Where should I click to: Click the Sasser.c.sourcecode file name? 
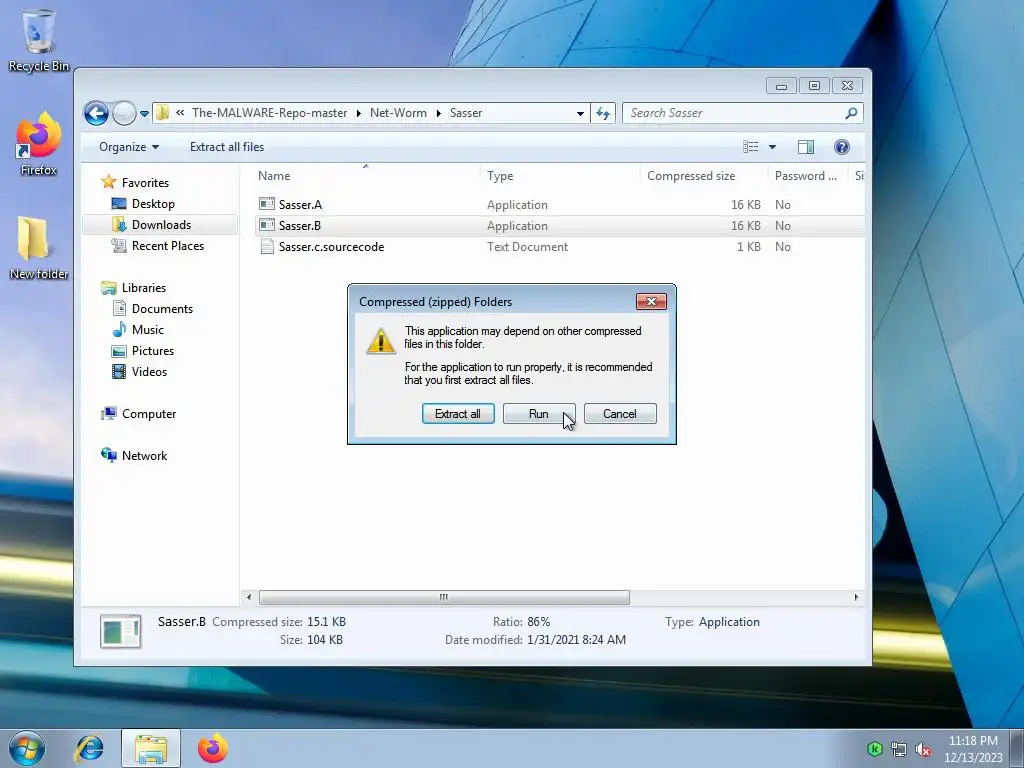pos(331,247)
